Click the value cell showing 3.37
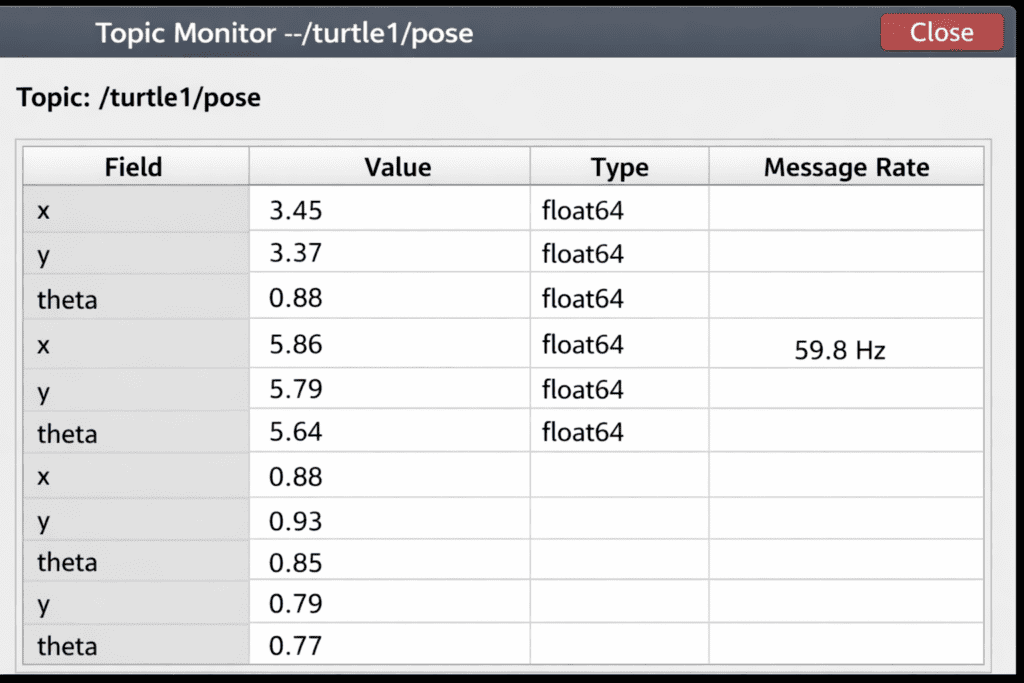 click(x=296, y=254)
